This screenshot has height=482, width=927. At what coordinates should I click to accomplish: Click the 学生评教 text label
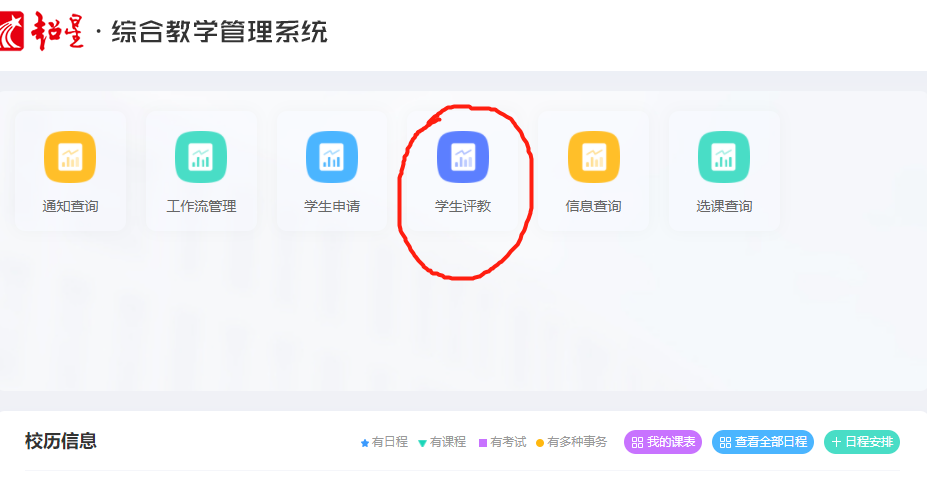pos(463,207)
